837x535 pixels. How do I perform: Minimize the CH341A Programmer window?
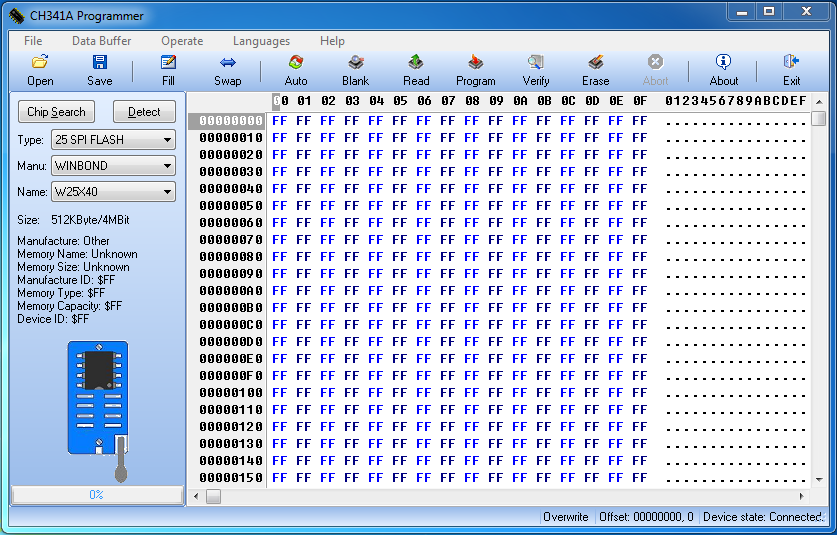(742, 12)
